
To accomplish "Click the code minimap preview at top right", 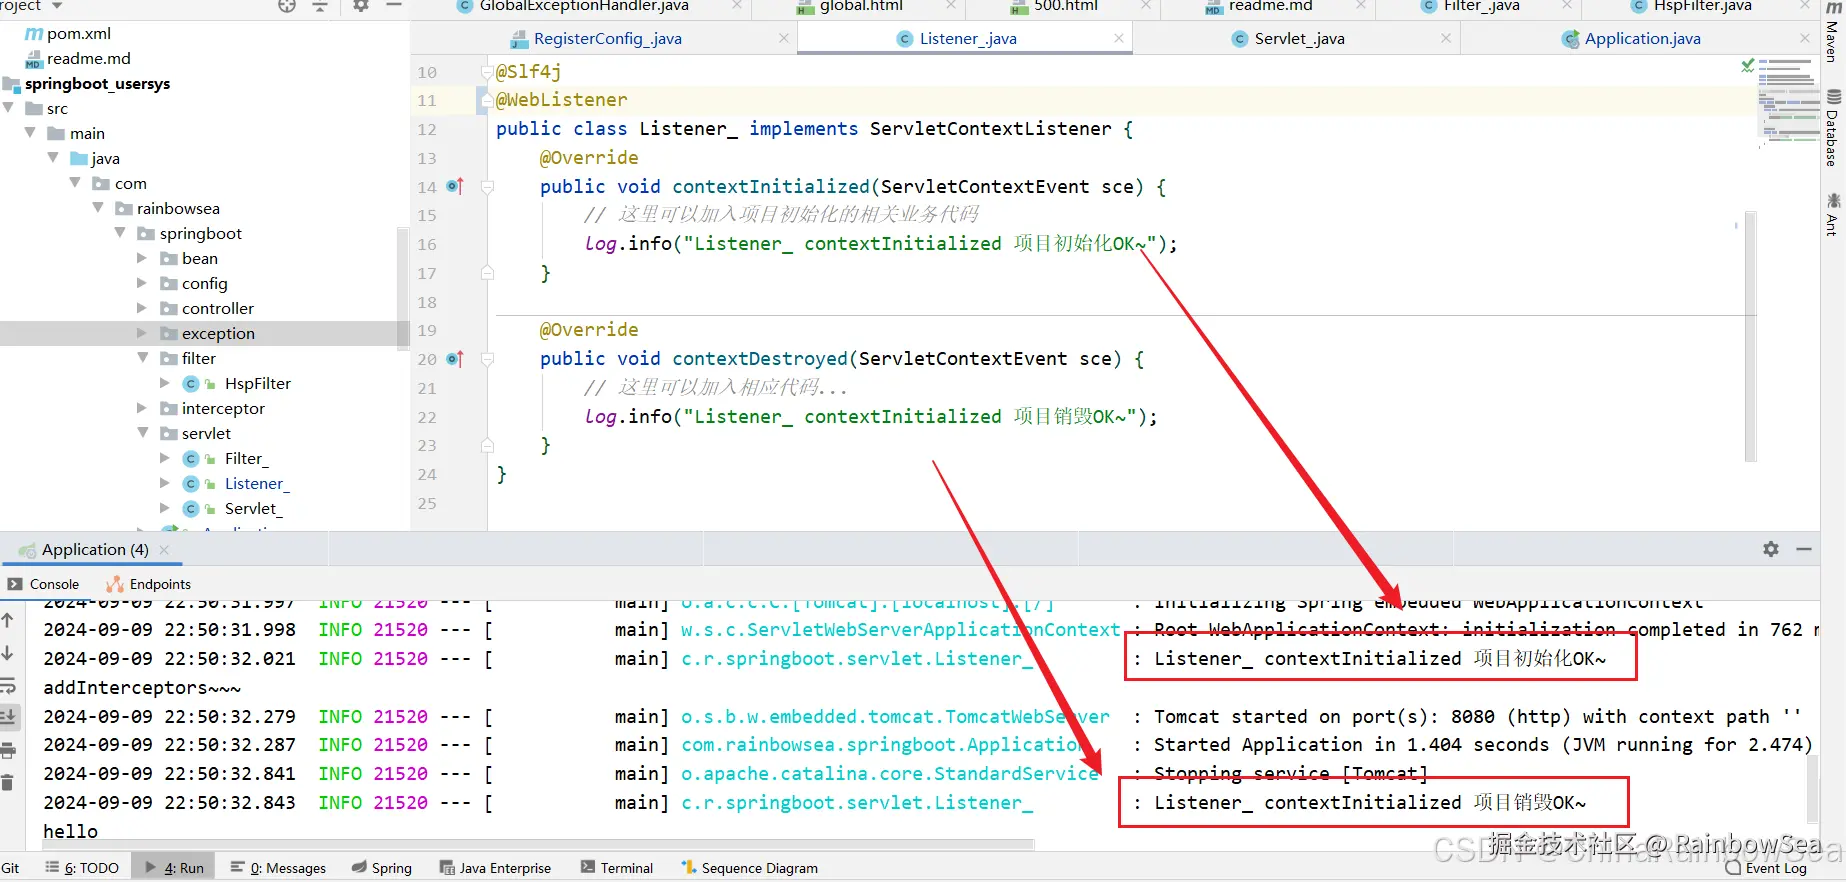I will click(1788, 100).
